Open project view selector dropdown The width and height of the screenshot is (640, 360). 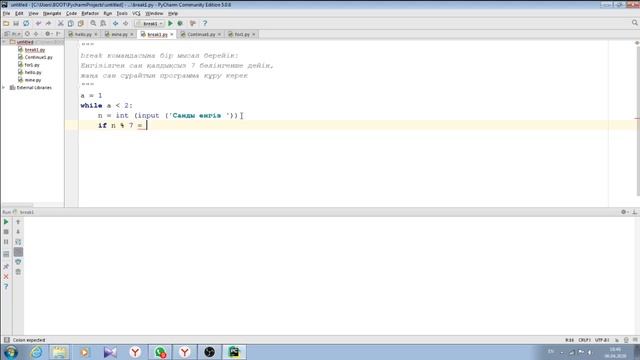pos(12,34)
